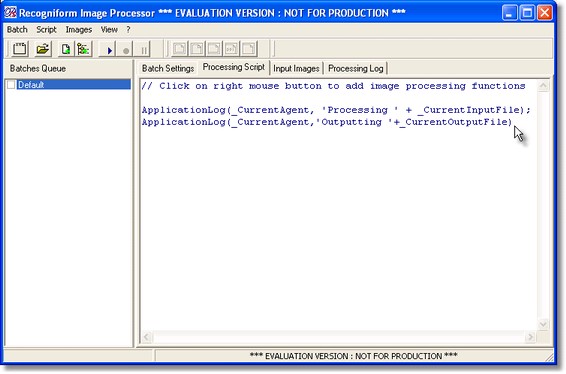Click the script line containing 'Outputting '
566x374 pixels.
pos(327,122)
